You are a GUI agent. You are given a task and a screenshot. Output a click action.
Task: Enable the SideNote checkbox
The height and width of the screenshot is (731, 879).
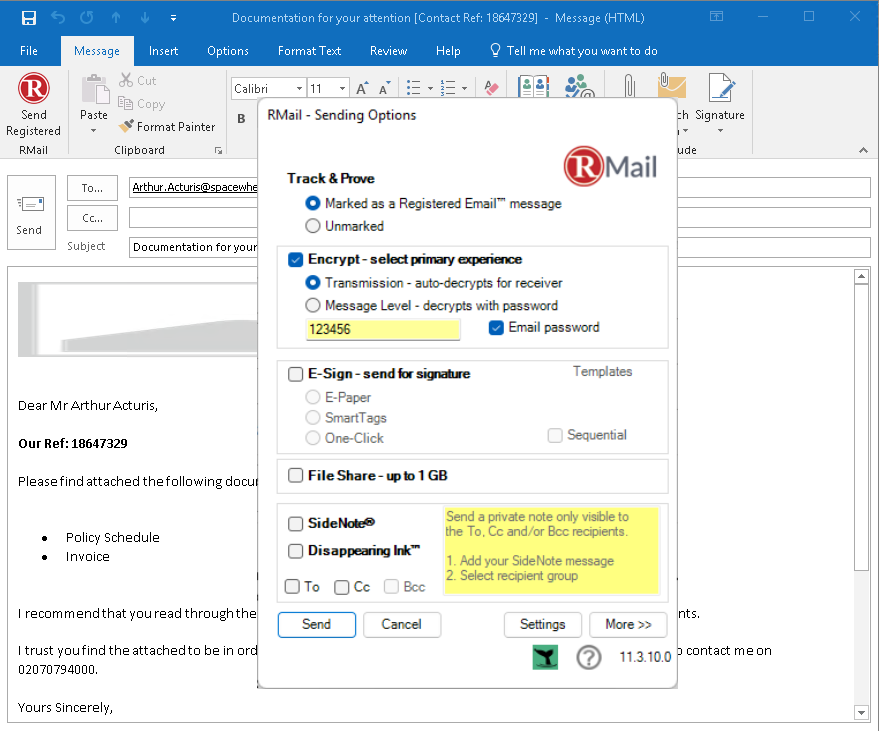pos(295,524)
